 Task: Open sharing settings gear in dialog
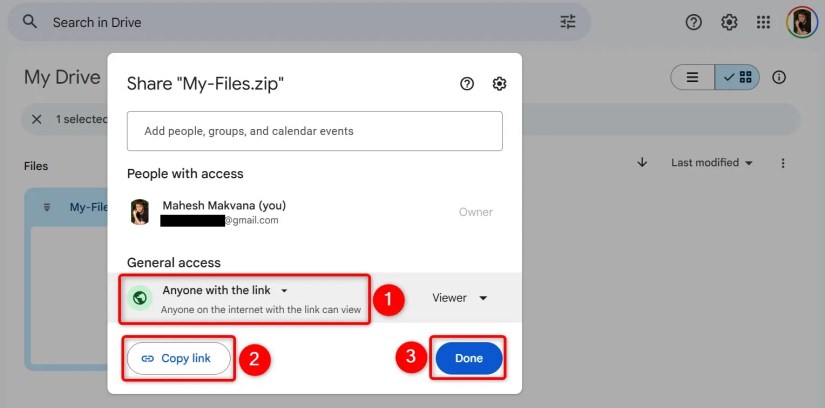point(499,84)
